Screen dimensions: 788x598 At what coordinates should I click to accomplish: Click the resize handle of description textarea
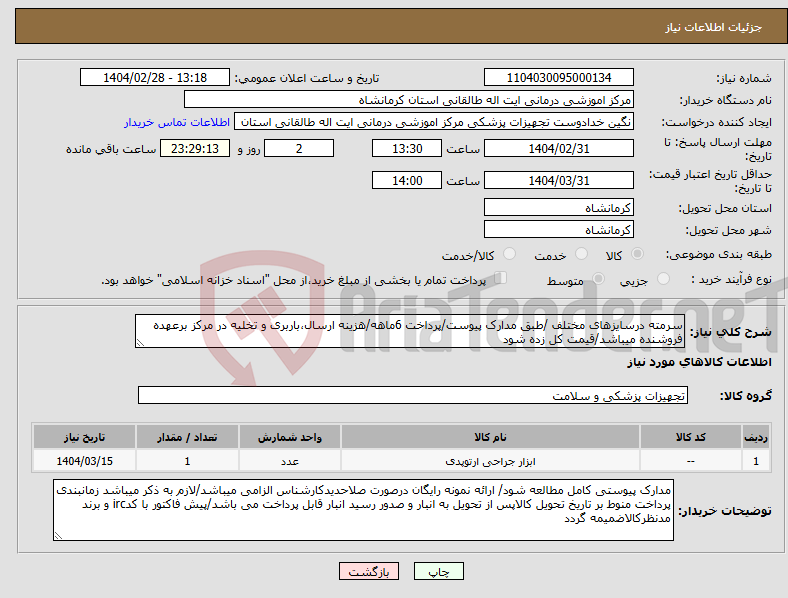click(x=140, y=343)
